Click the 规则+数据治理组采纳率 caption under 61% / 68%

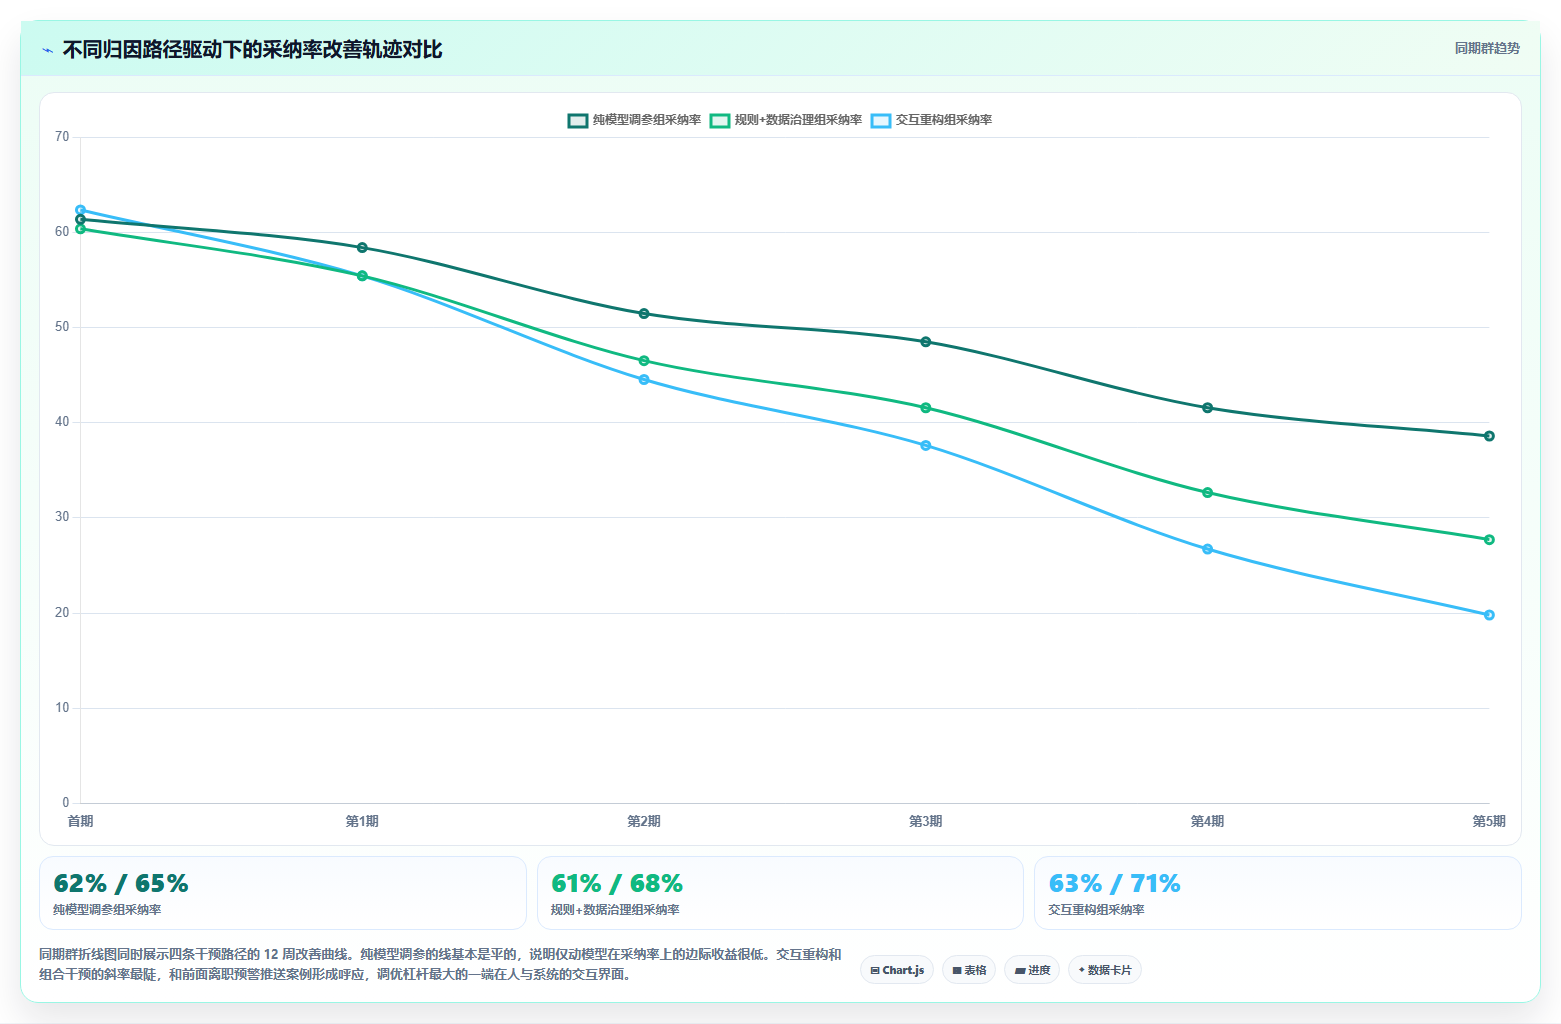point(615,910)
